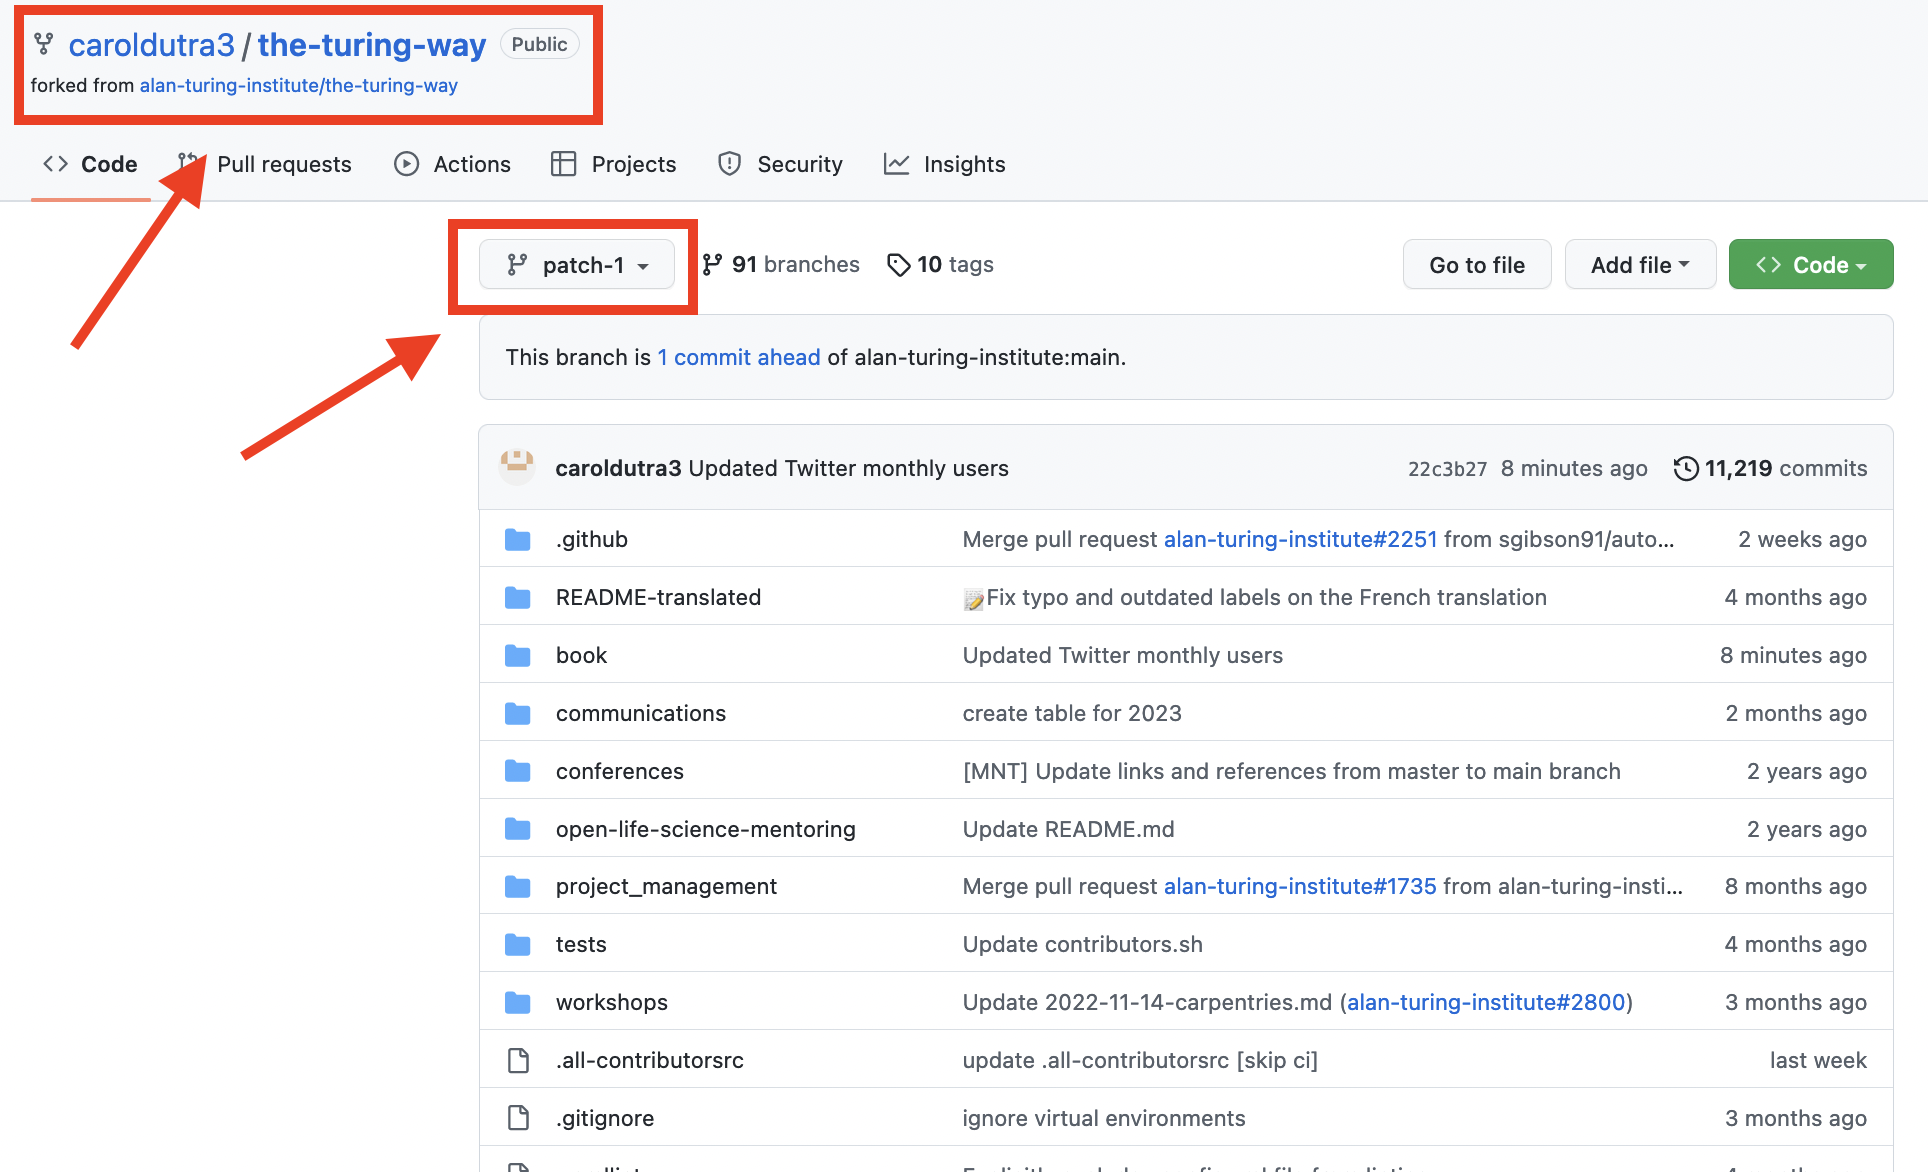Click the code brackets icon on the Code tab
The height and width of the screenshot is (1172, 1928).
[55, 163]
